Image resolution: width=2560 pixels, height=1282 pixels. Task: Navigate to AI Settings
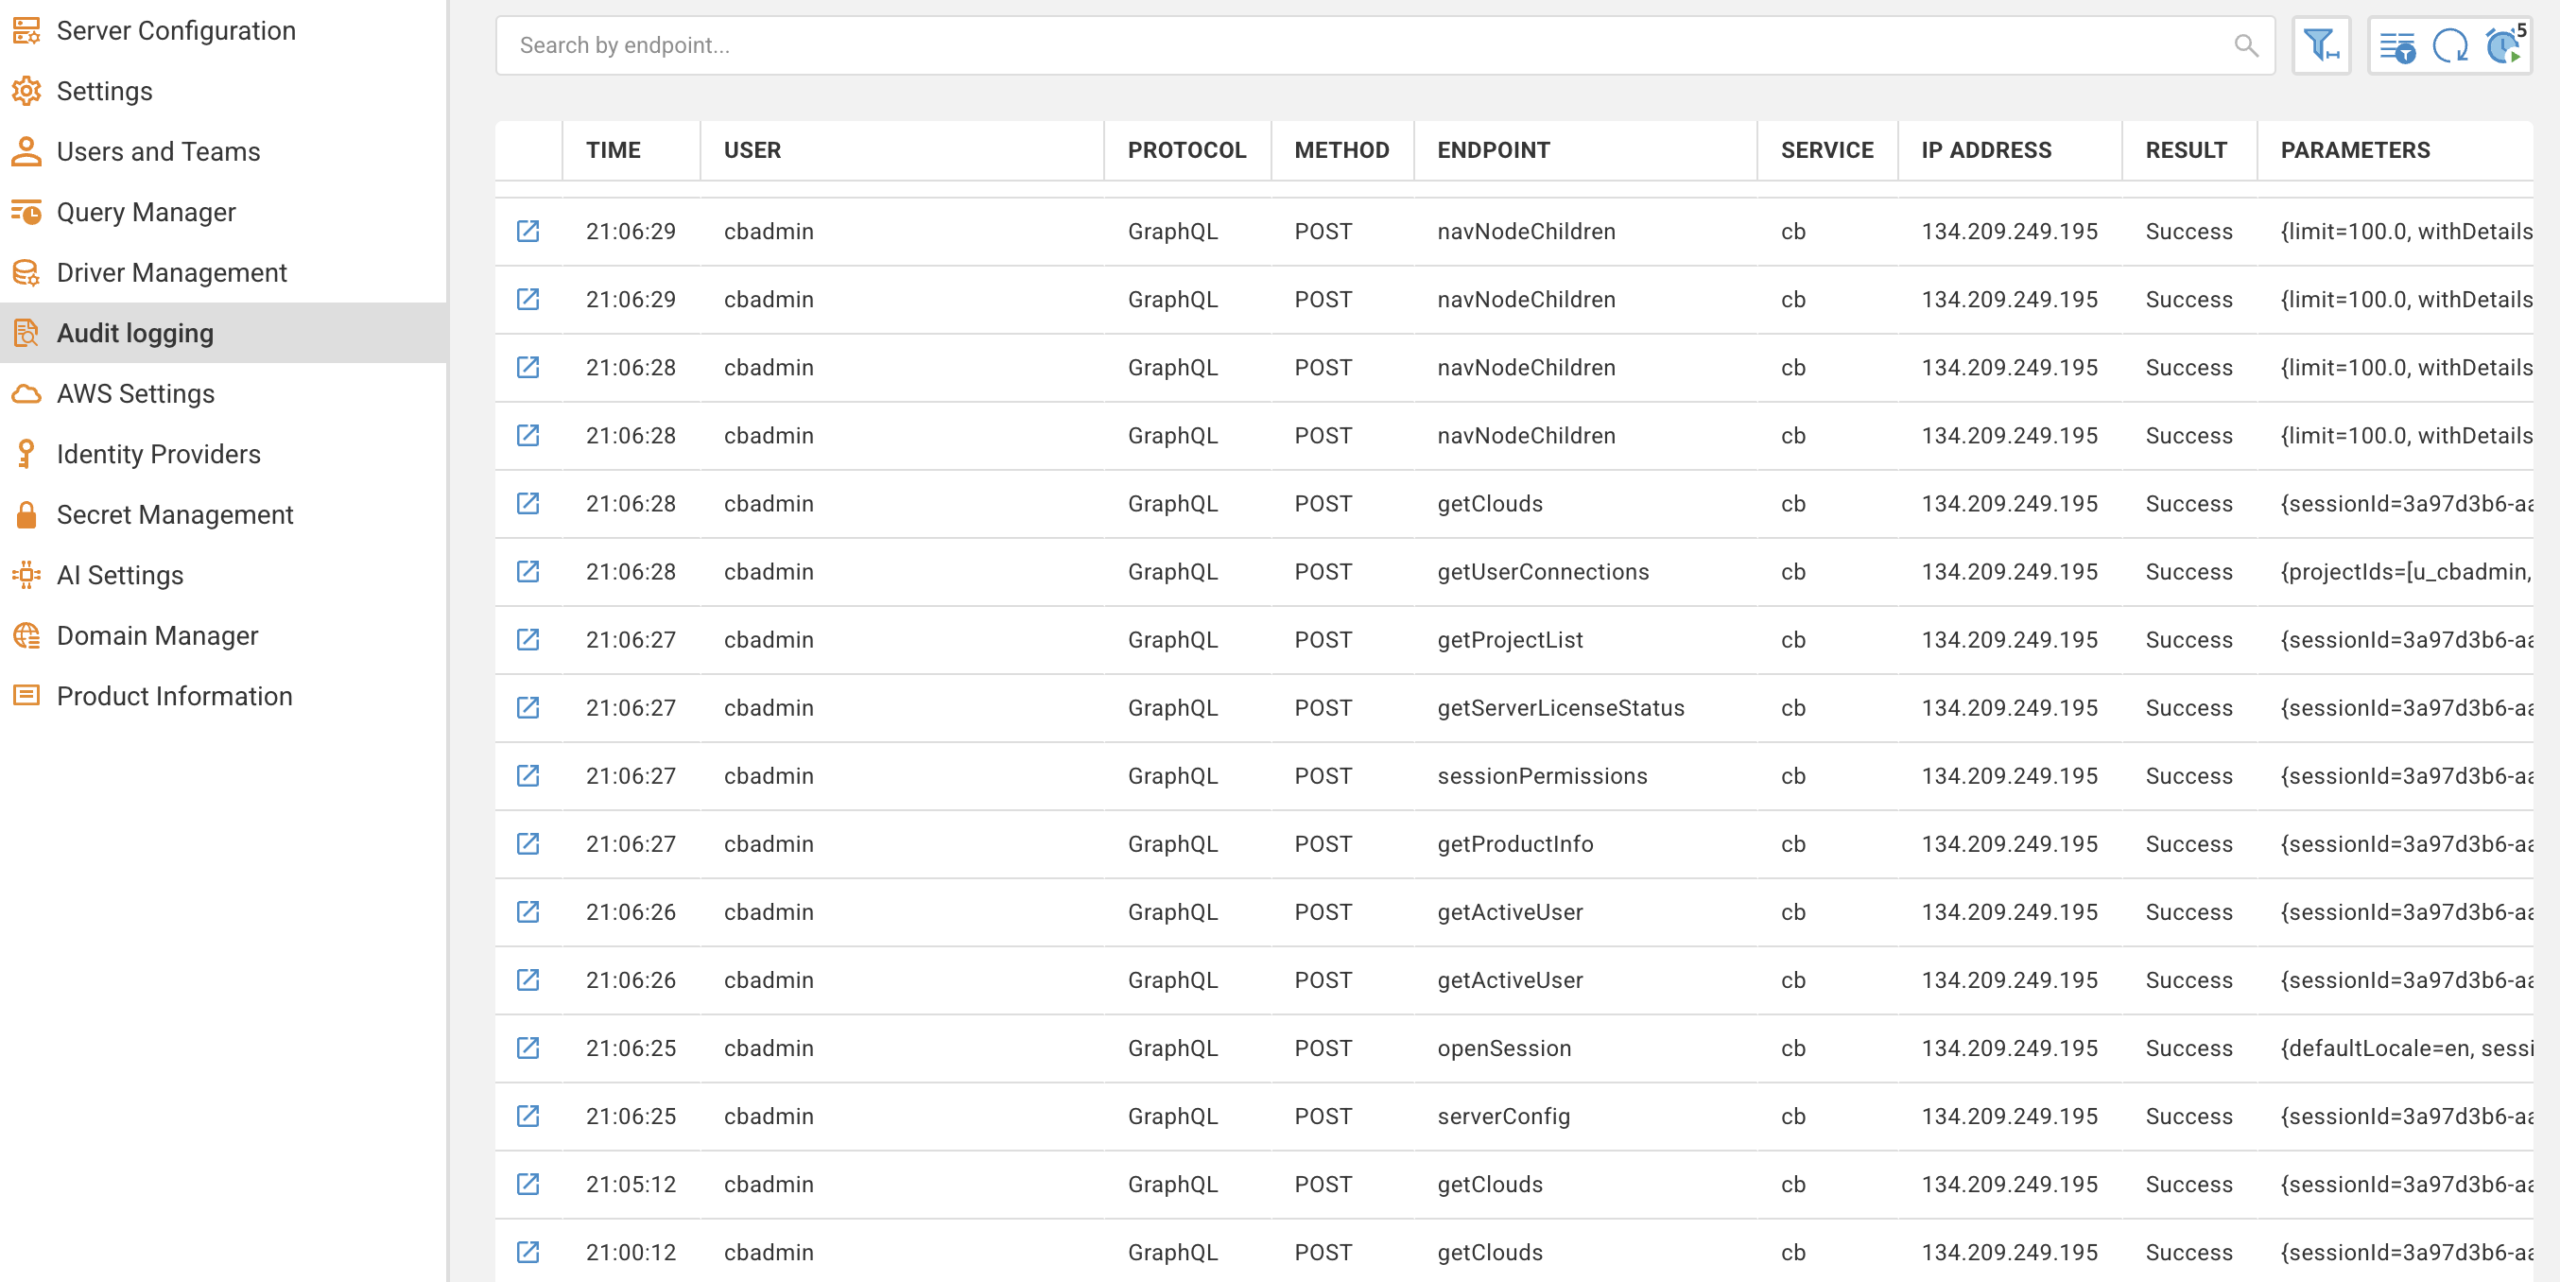120,575
